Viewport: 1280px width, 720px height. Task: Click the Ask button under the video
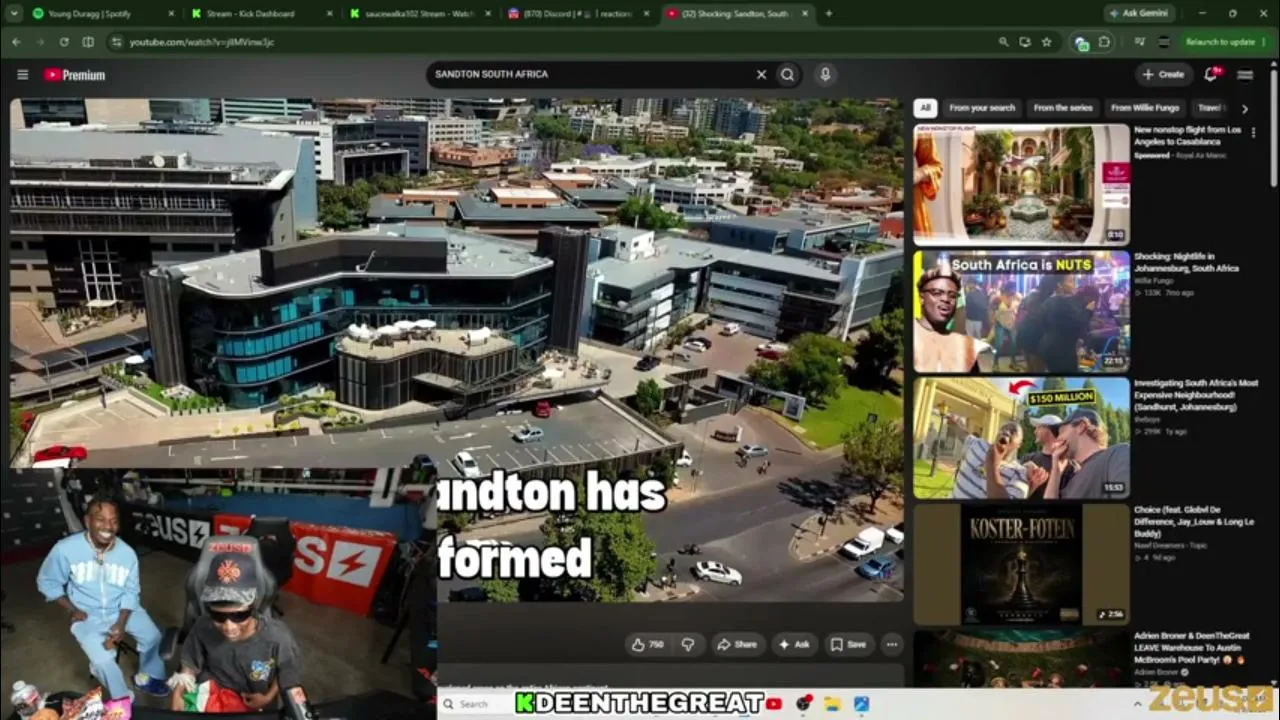pyautogui.click(x=794, y=645)
